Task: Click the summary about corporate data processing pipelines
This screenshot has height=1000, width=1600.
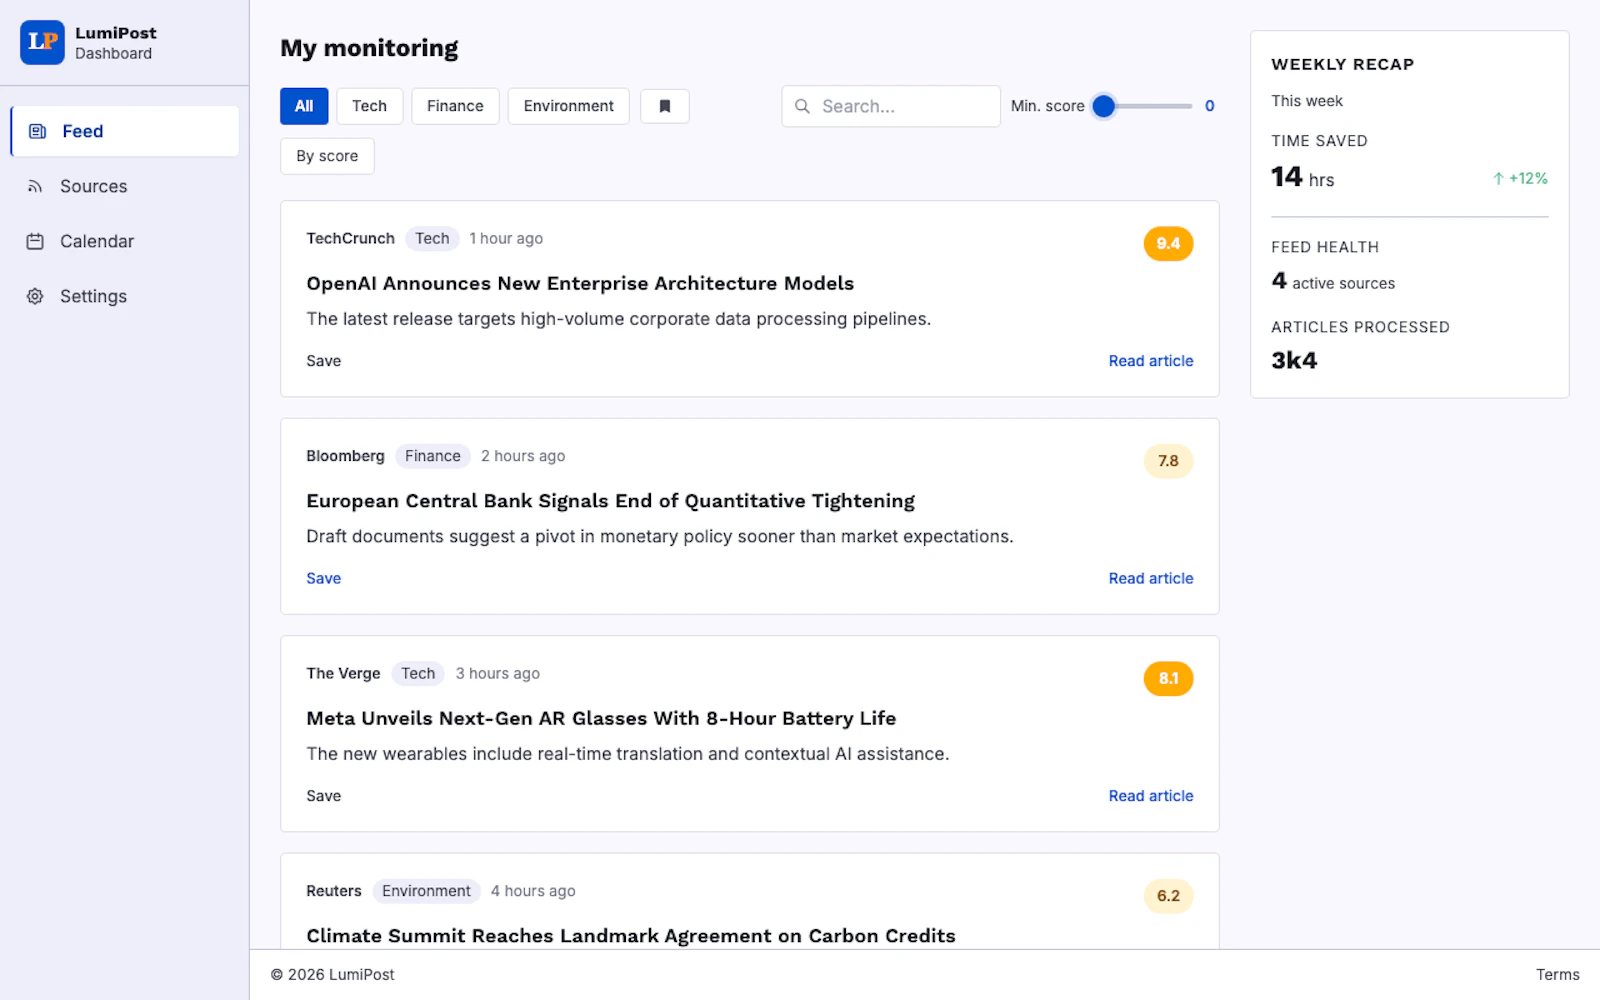Action: 618,319
